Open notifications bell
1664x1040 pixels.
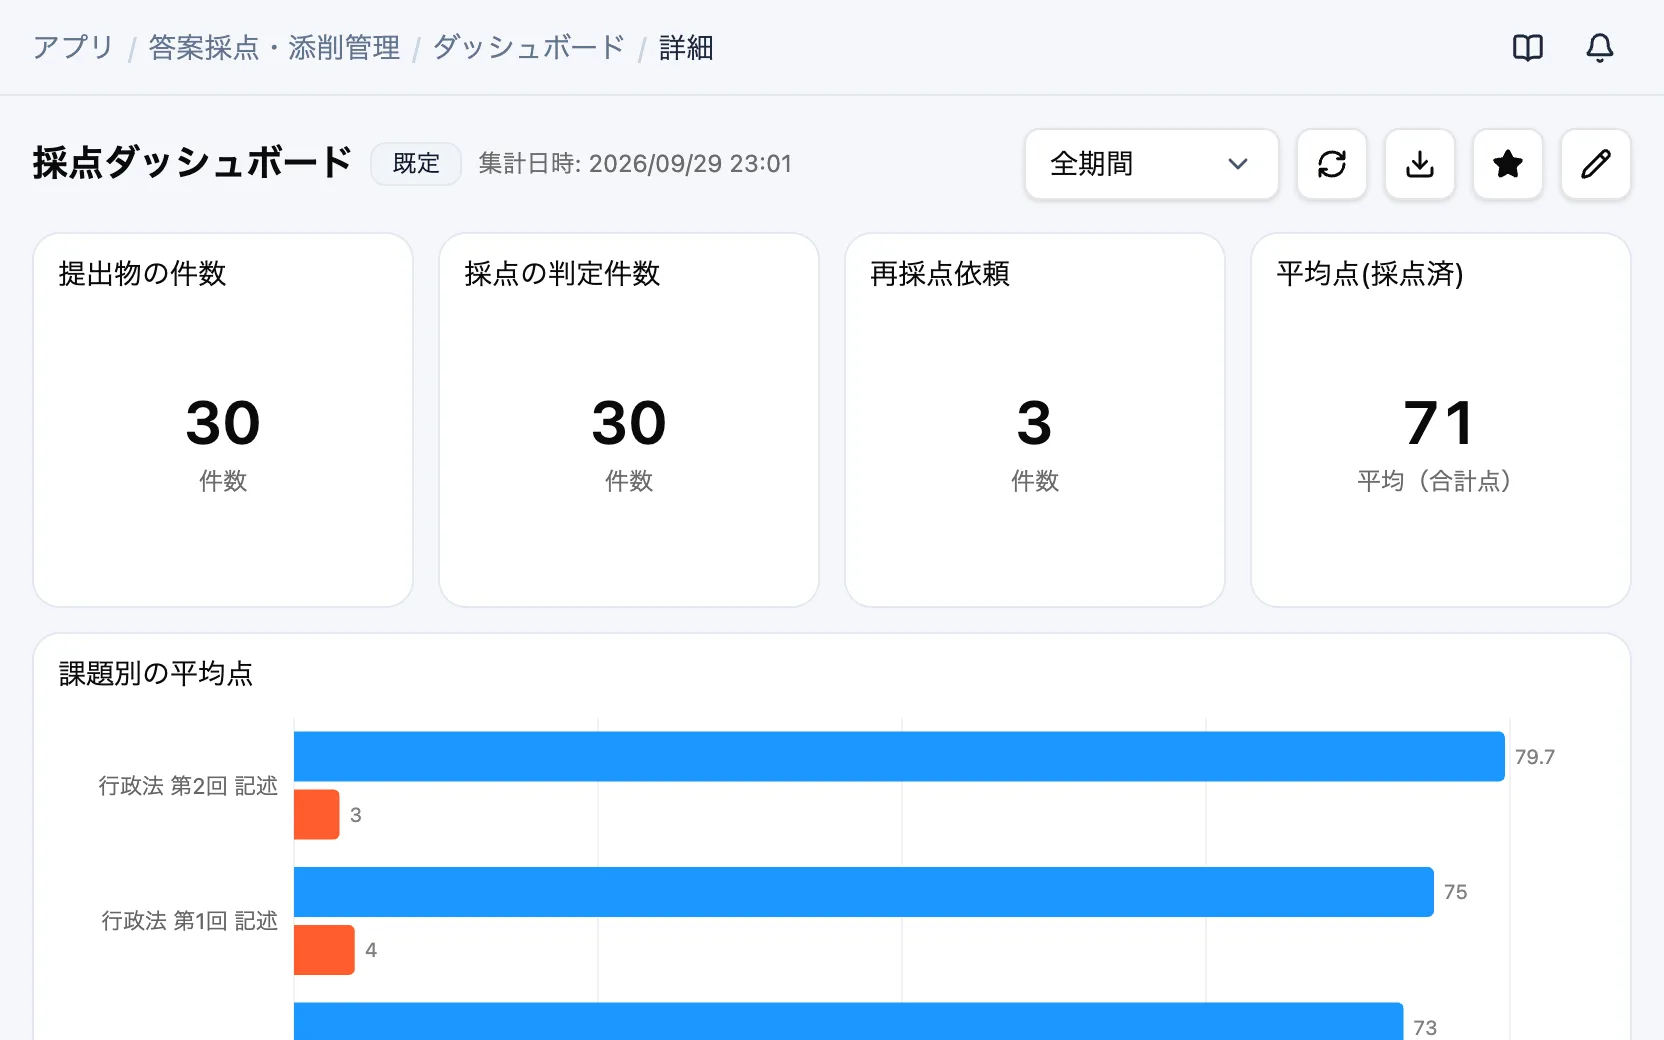pyautogui.click(x=1599, y=47)
